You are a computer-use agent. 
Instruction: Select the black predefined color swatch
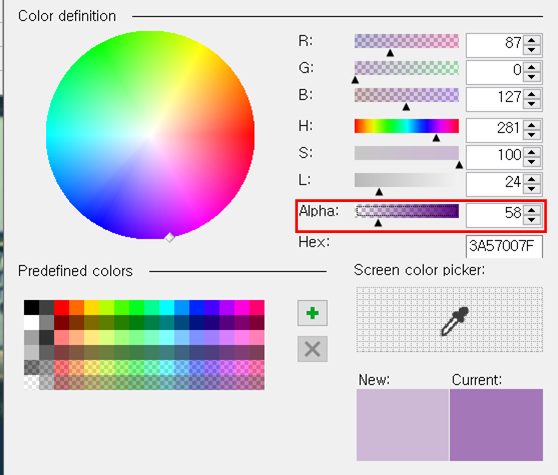(x=31, y=307)
